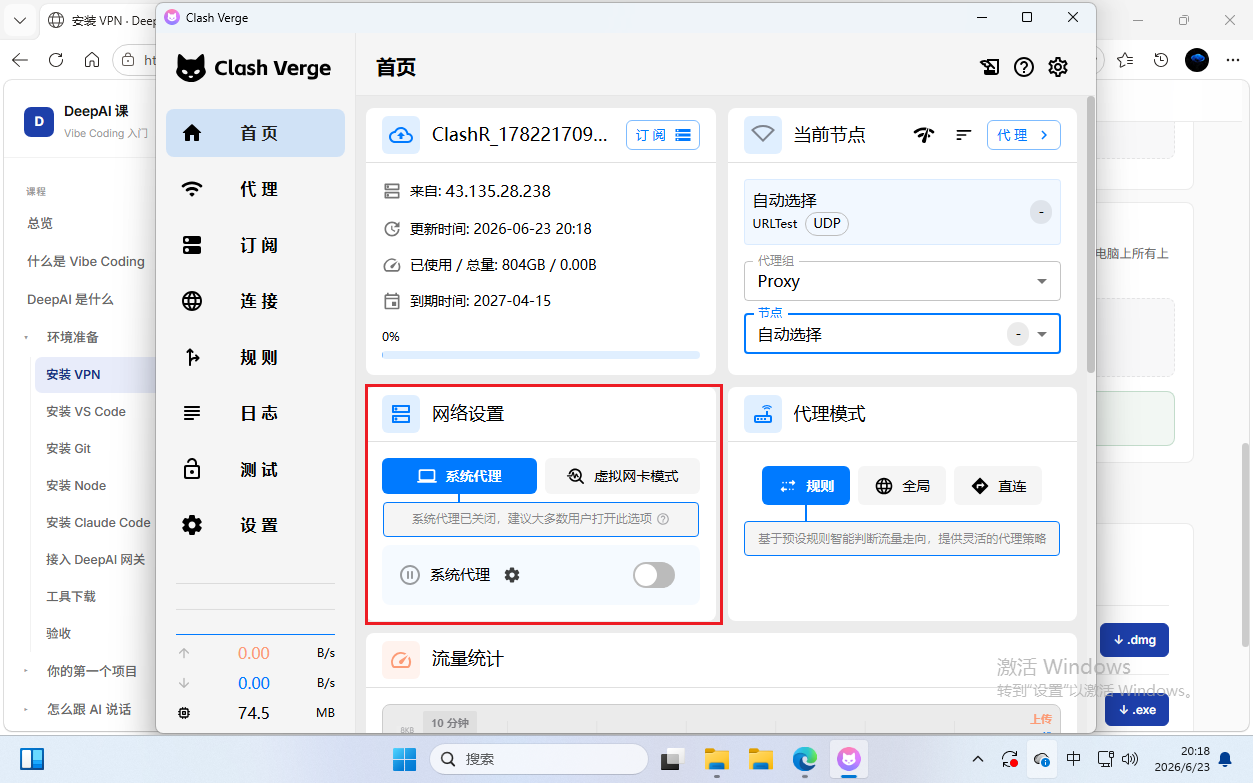This screenshot has height=783, width=1253.
Task: Open Clash Verge taskbar icon
Action: (849, 759)
